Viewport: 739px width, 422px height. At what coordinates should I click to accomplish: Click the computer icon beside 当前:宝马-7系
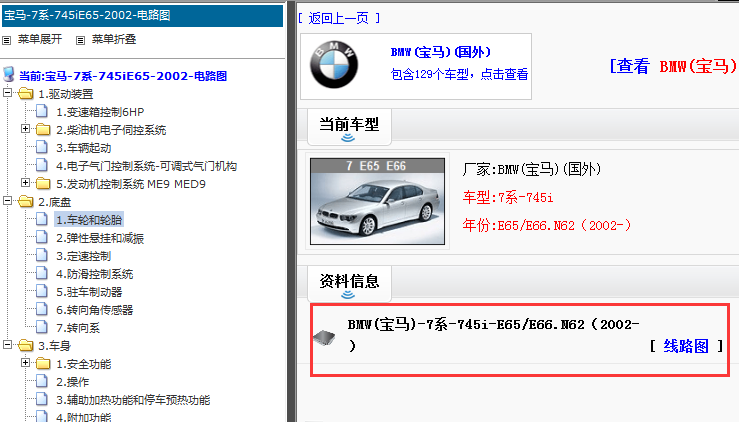point(8,74)
